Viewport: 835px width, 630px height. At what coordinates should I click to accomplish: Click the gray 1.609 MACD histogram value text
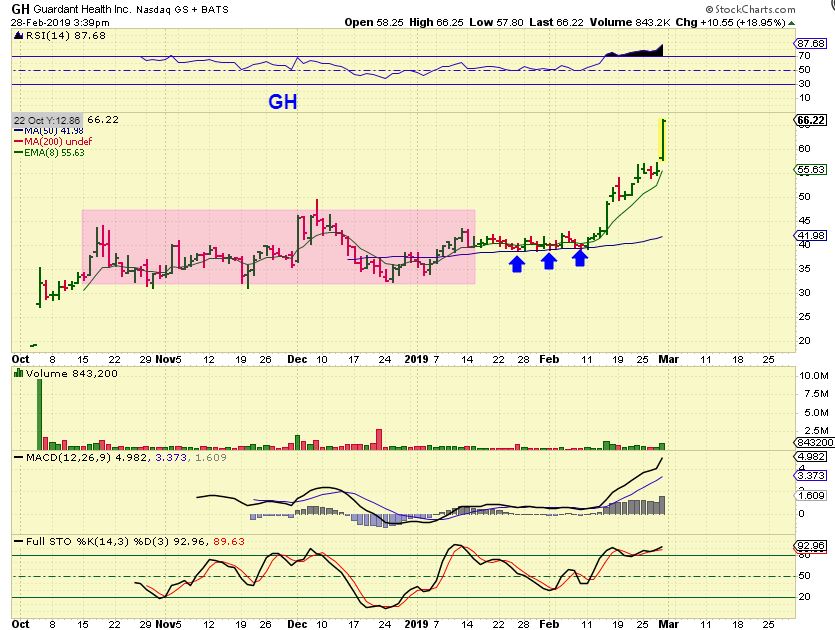pyautogui.click(x=210, y=457)
